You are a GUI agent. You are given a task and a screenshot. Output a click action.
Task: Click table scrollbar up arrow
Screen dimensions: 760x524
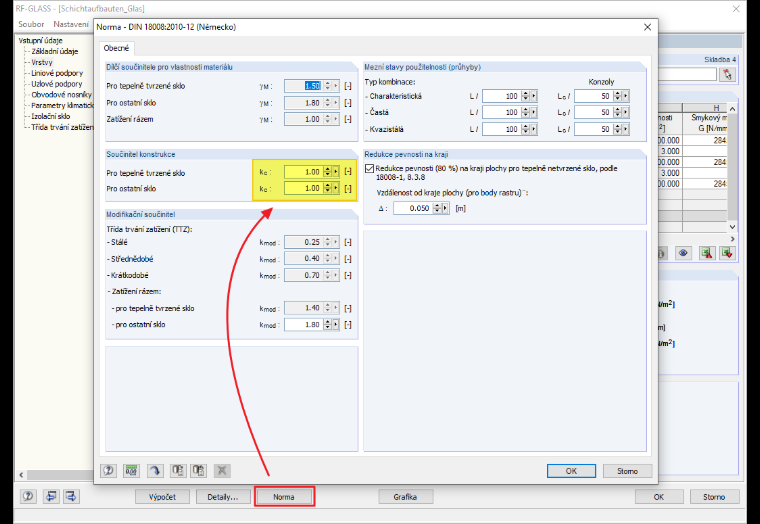[732, 109]
